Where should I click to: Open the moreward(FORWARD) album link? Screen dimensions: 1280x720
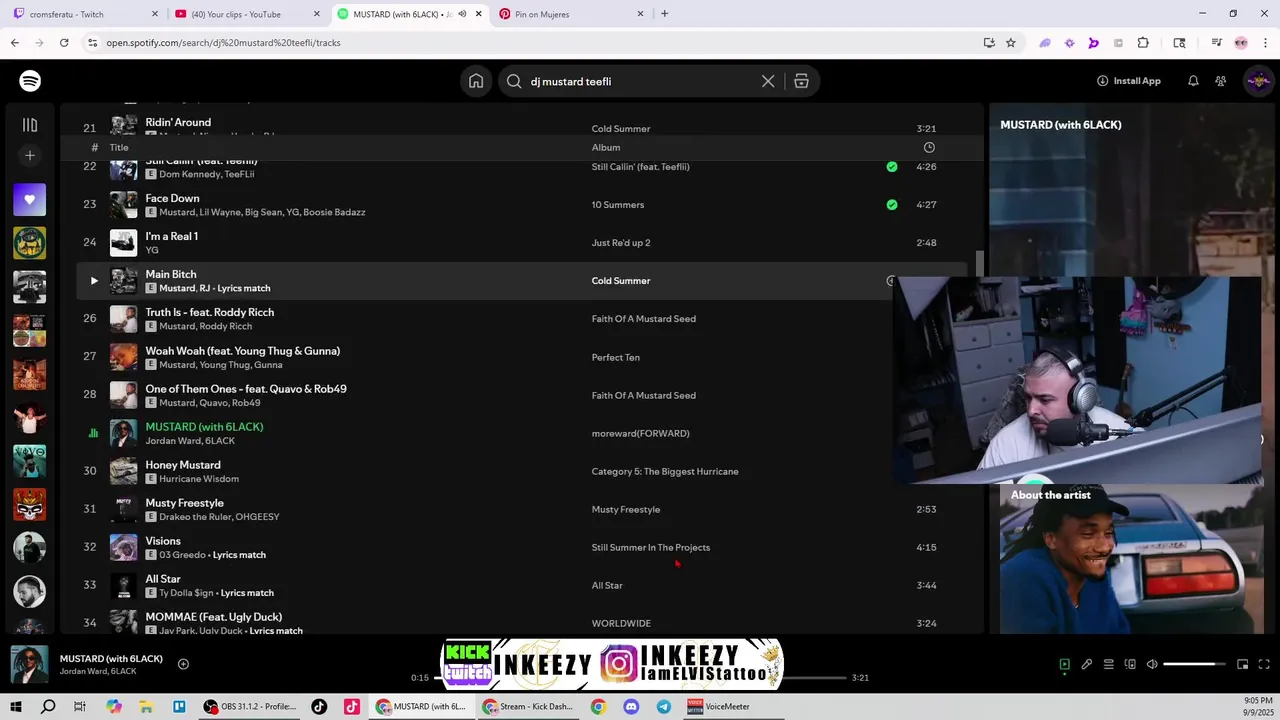[641, 433]
